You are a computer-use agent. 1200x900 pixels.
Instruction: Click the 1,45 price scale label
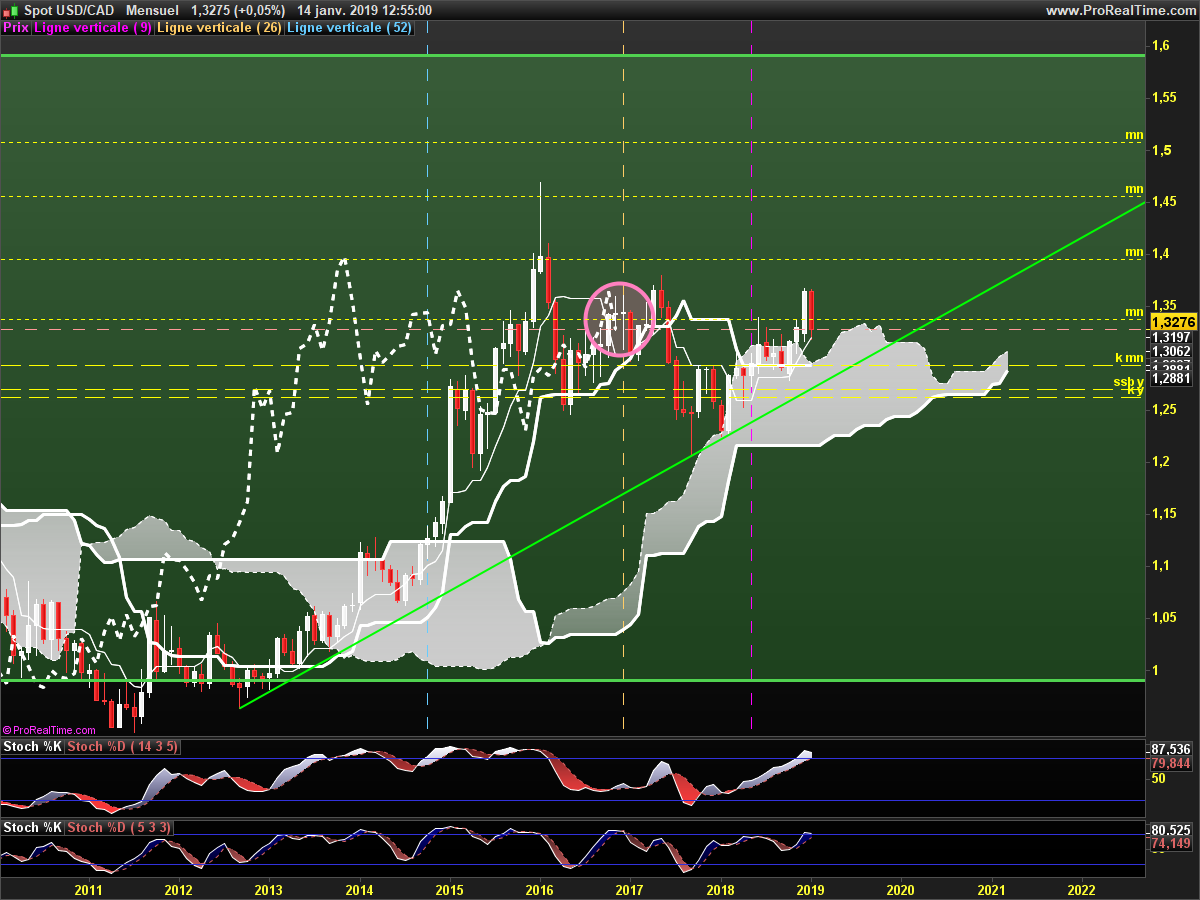click(1164, 202)
